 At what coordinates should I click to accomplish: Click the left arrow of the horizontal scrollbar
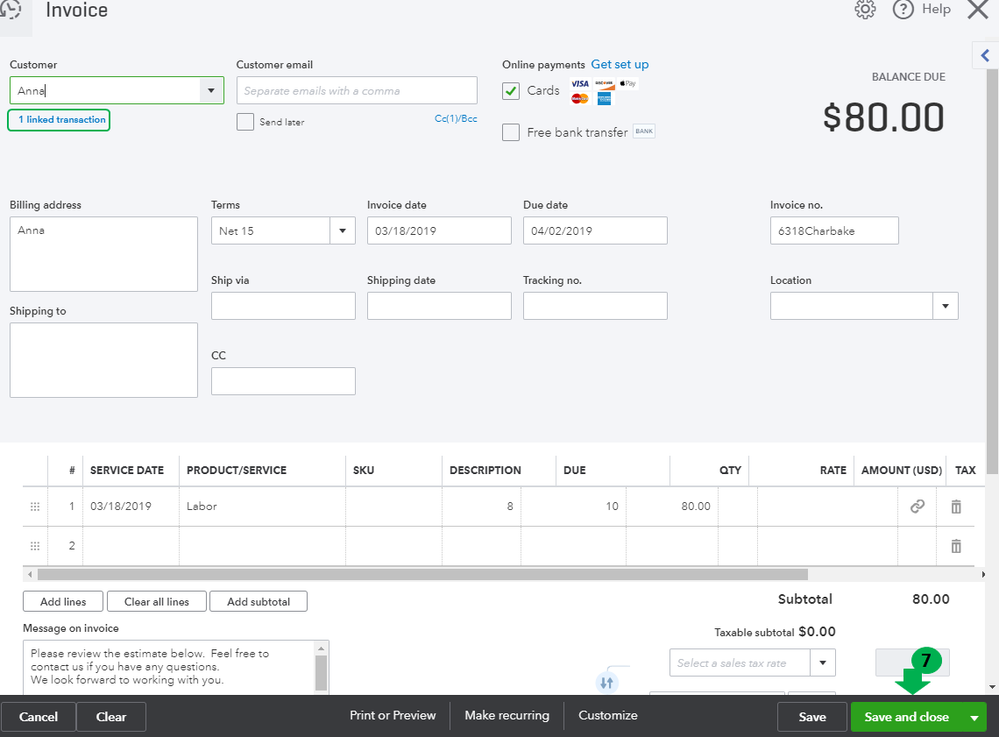pos(30,575)
